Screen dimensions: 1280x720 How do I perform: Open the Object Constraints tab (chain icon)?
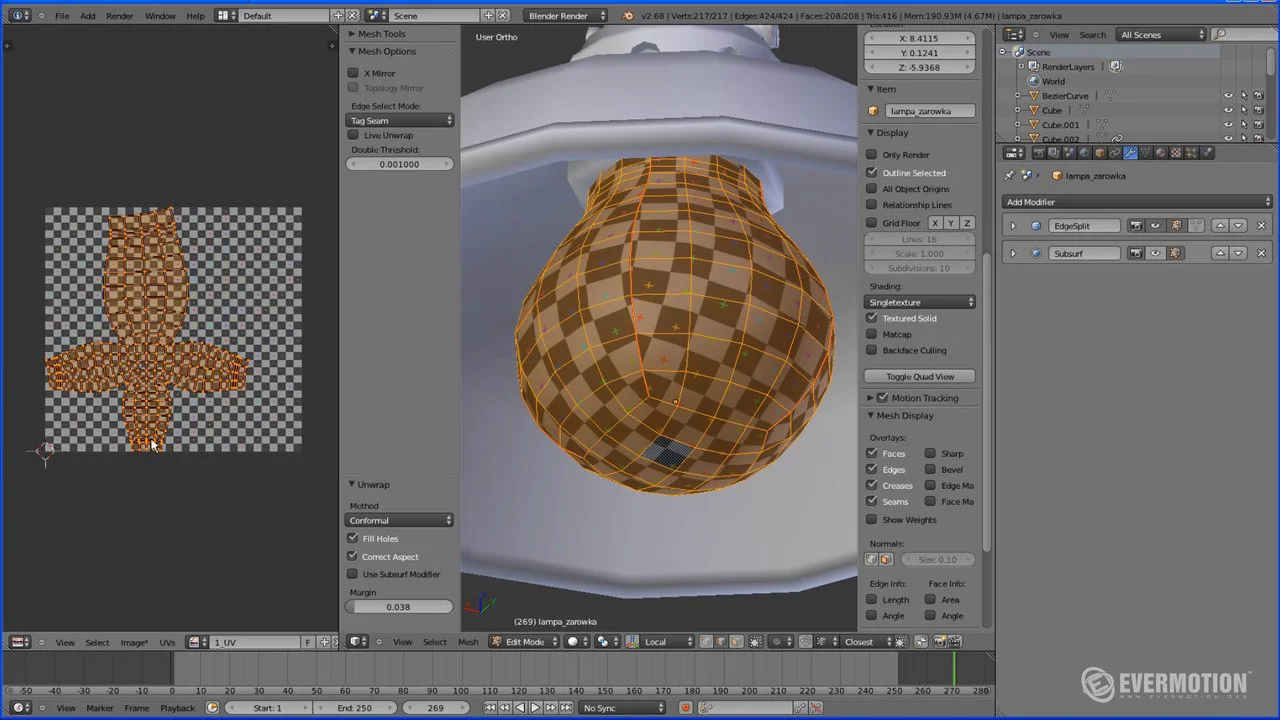point(1115,153)
